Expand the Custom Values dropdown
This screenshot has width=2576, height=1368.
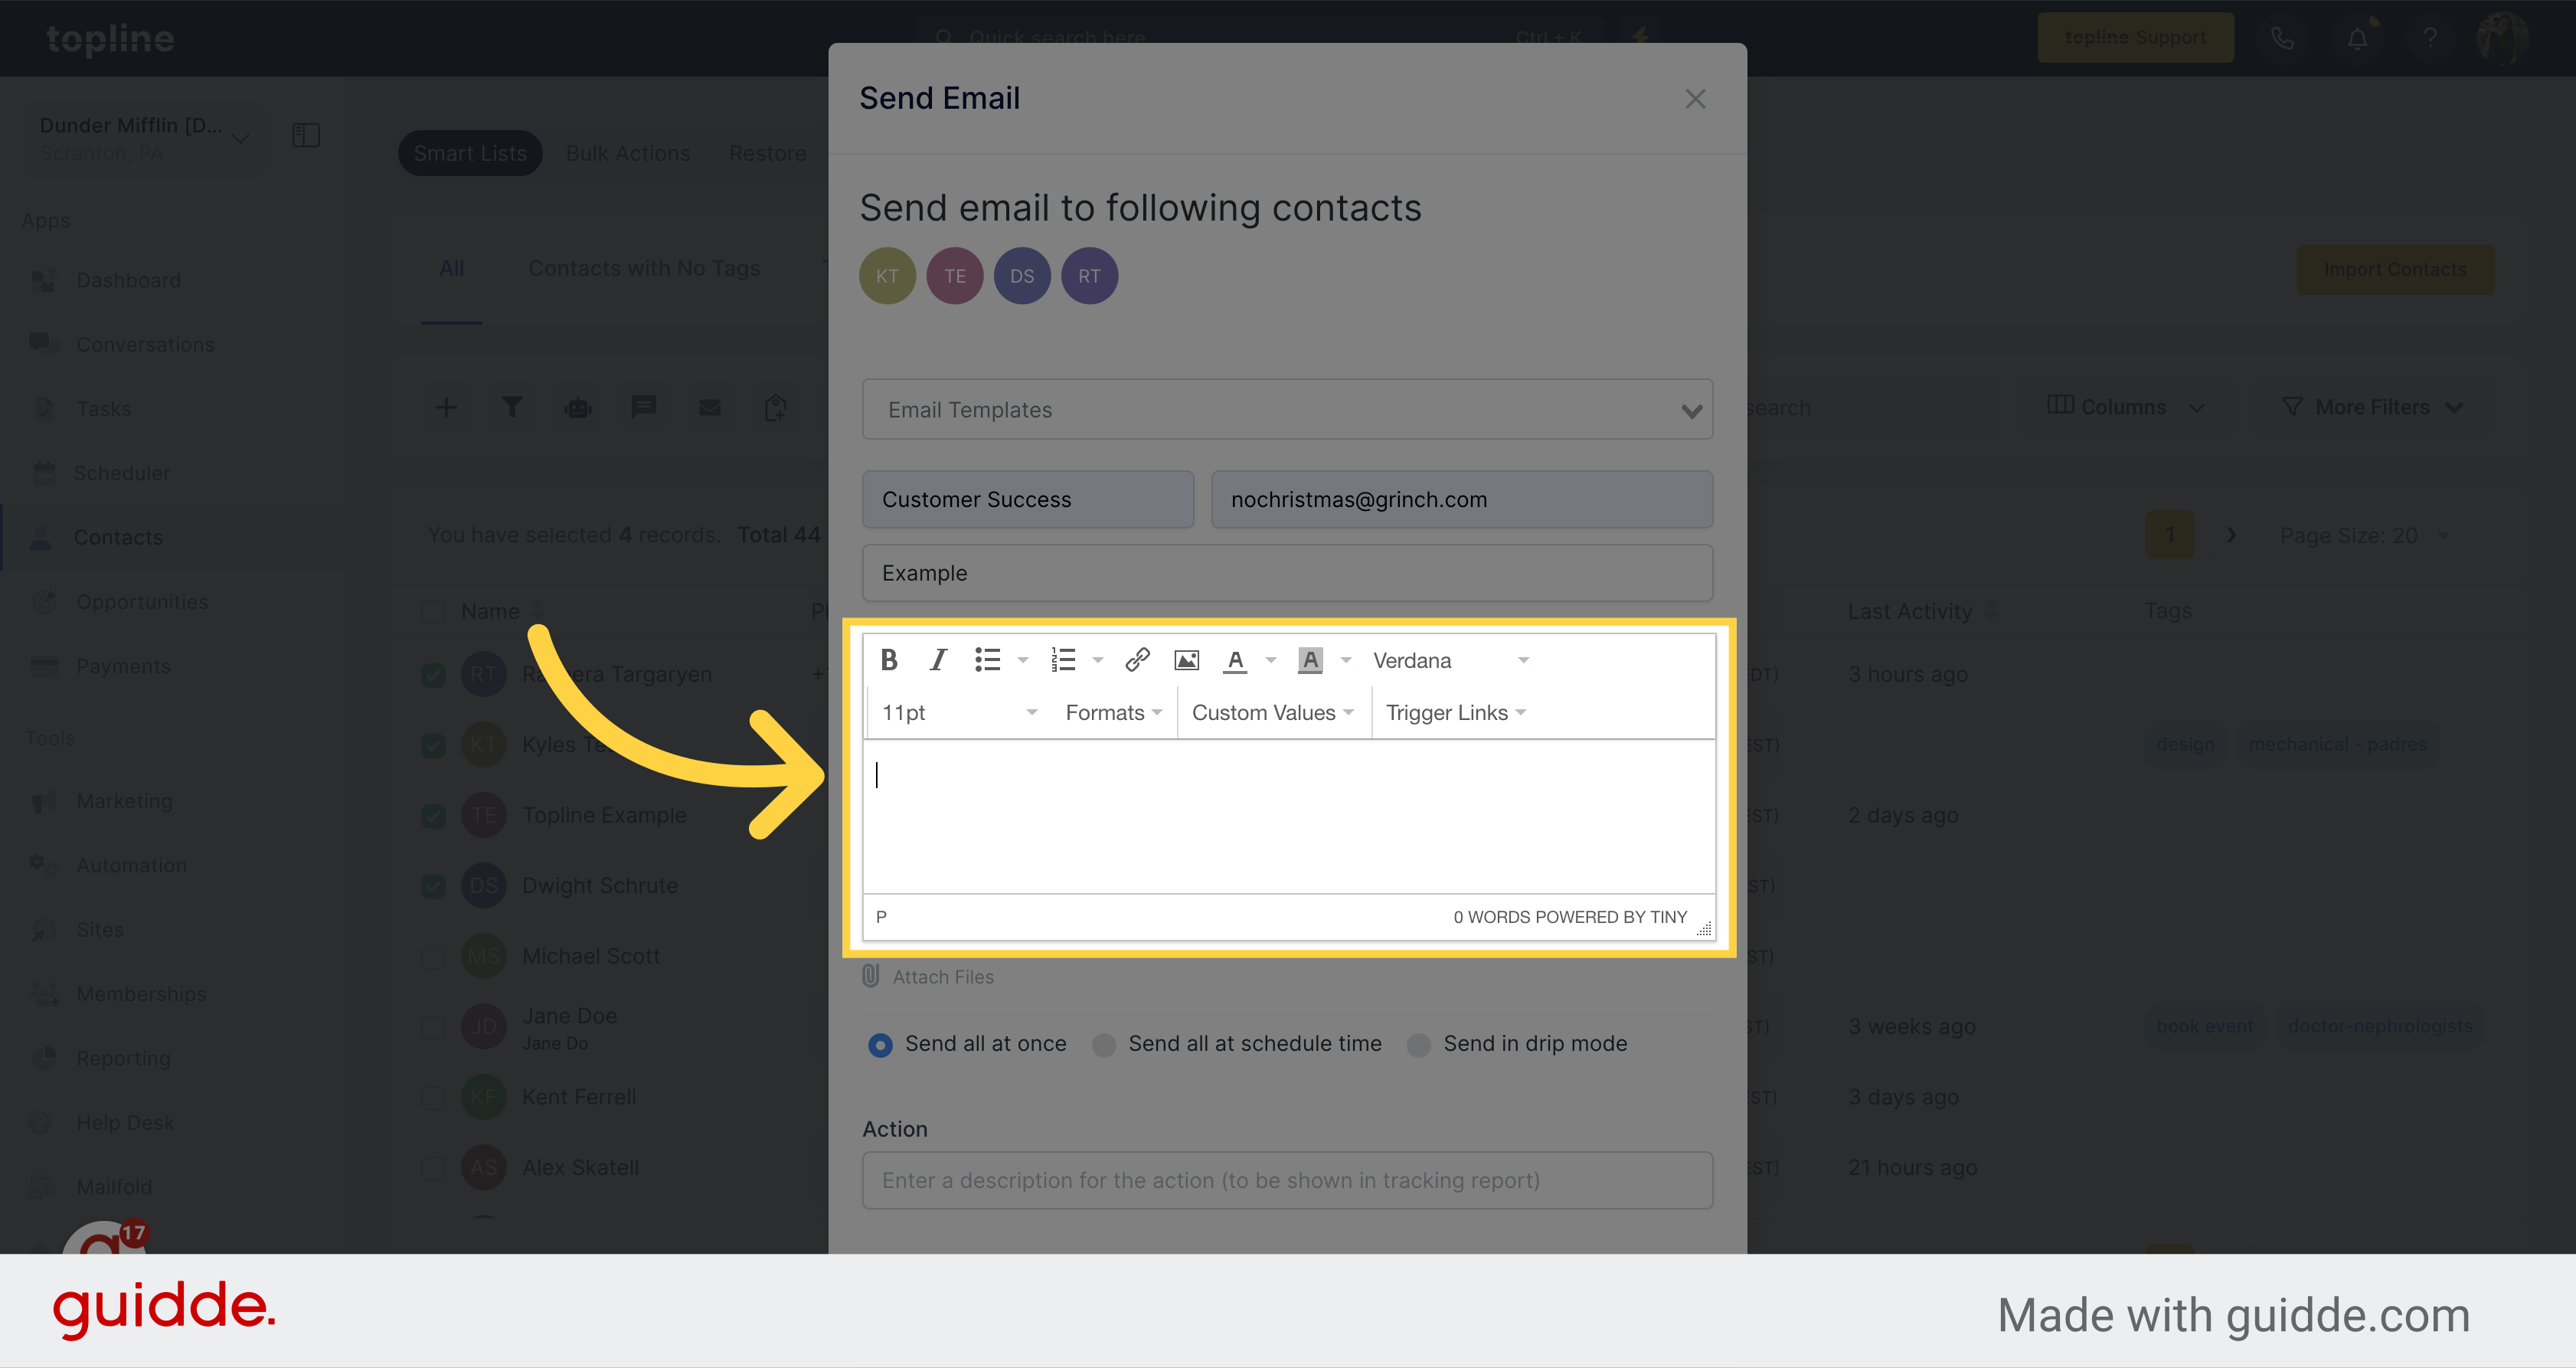coord(1274,712)
